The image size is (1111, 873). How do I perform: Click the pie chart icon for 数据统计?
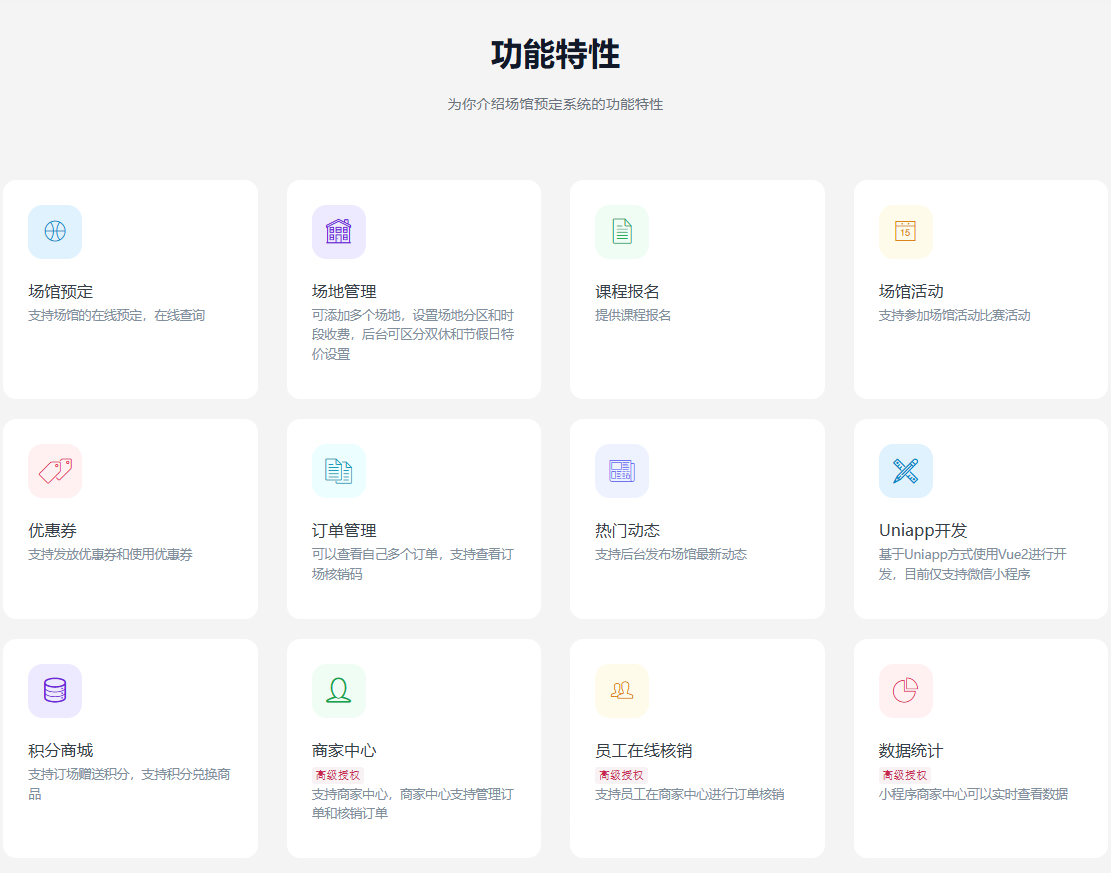click(x=905, y=690)
